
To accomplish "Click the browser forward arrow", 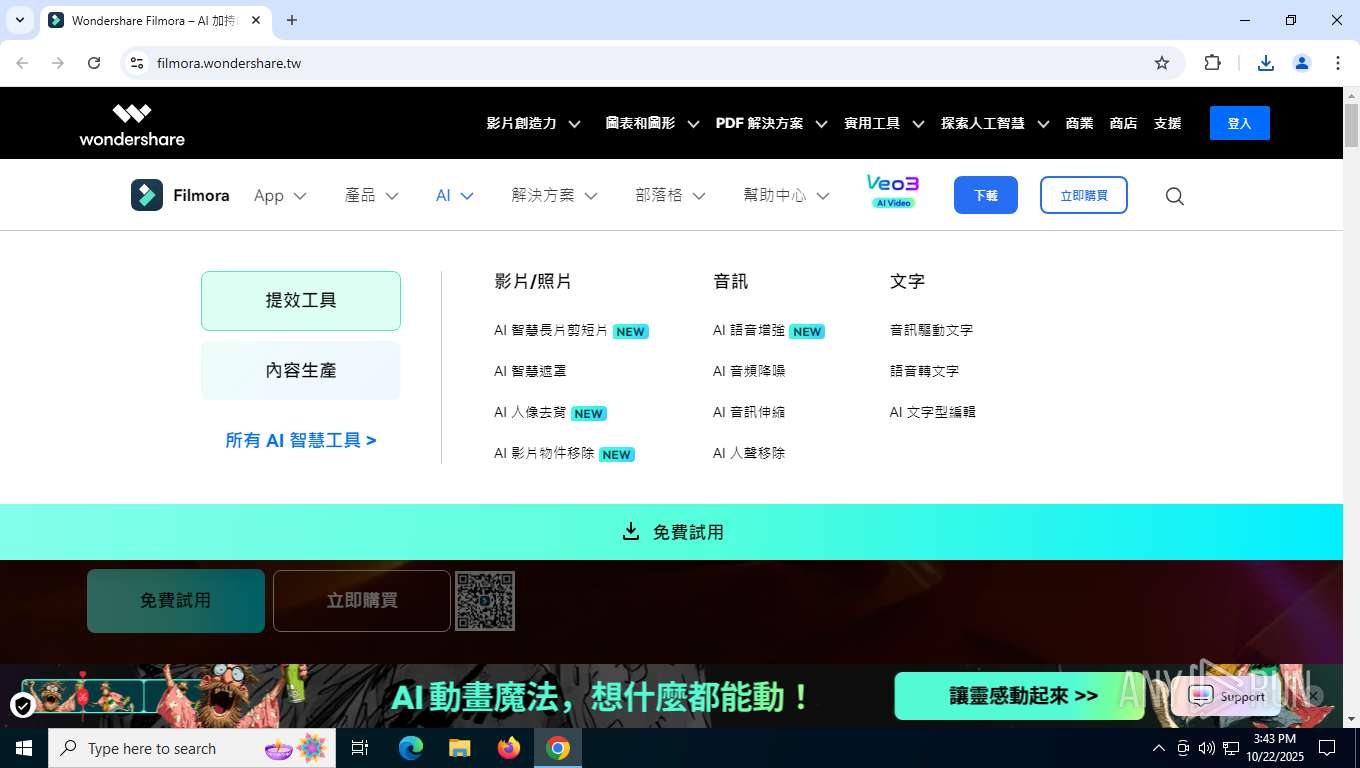I will pyautogui.click(x=58, y=63).
